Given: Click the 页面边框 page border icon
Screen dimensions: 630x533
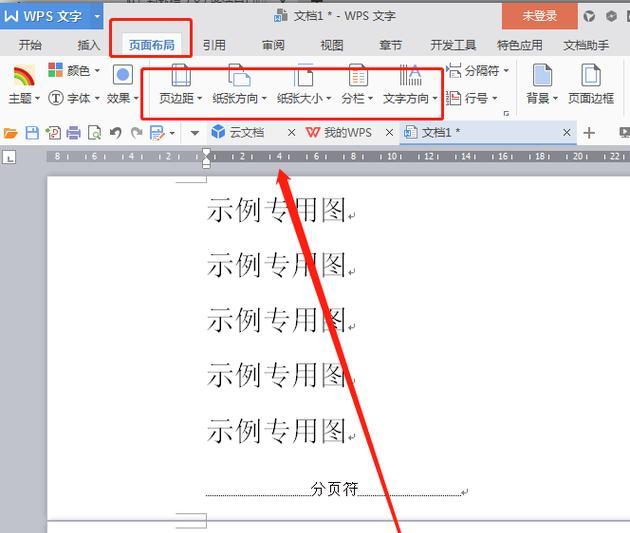Looking at the screenshot, I should point(591,75).
